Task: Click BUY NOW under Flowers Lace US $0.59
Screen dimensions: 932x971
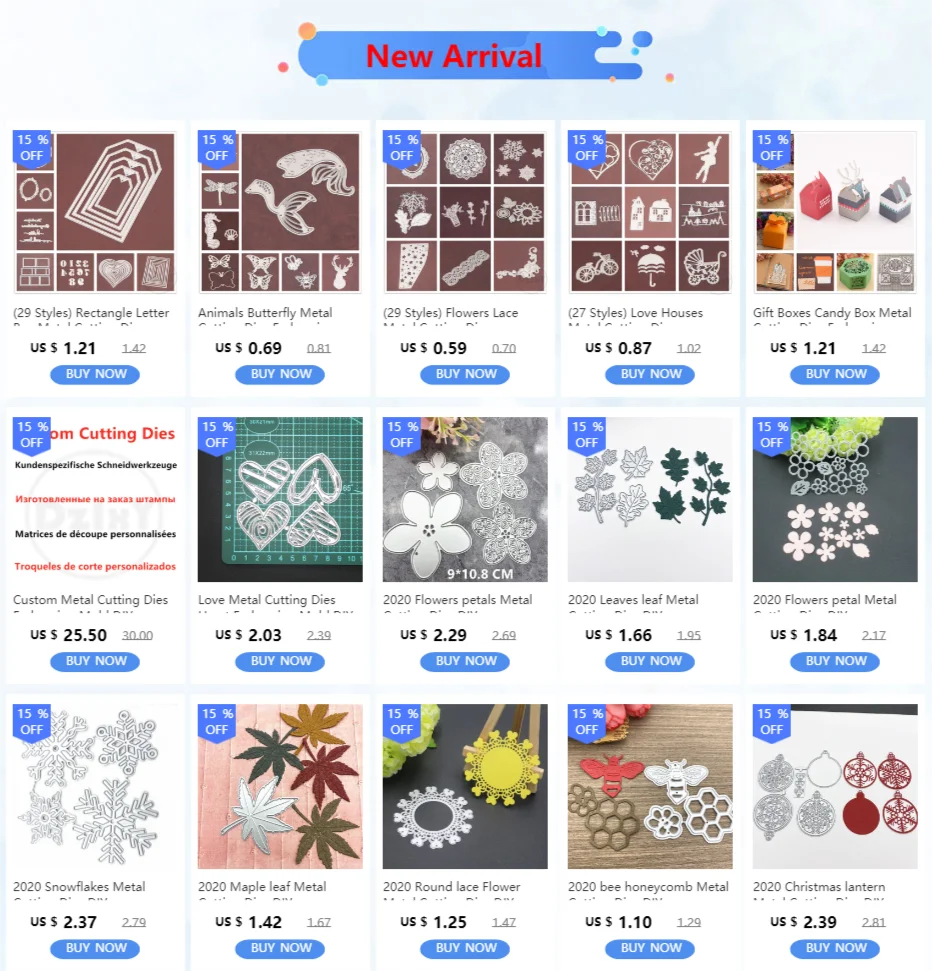Action: click(x=465, y=374)
